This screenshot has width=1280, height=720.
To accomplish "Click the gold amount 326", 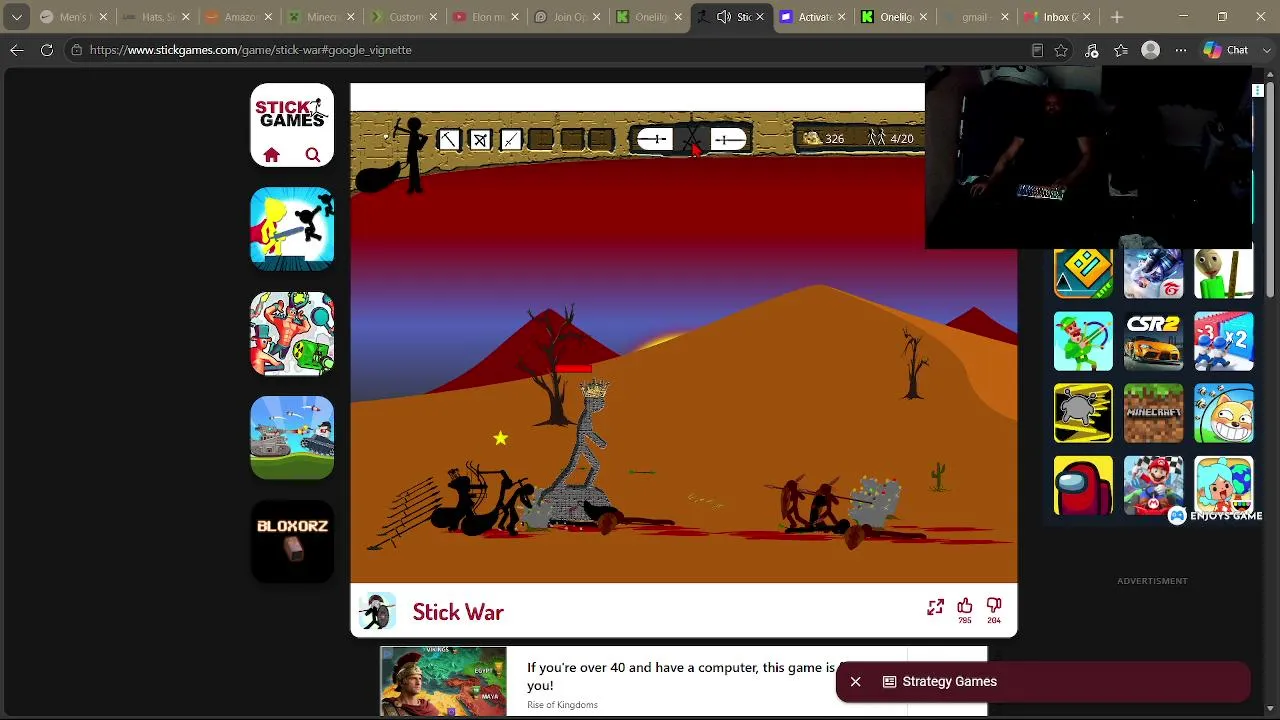I will coord(825,139).
